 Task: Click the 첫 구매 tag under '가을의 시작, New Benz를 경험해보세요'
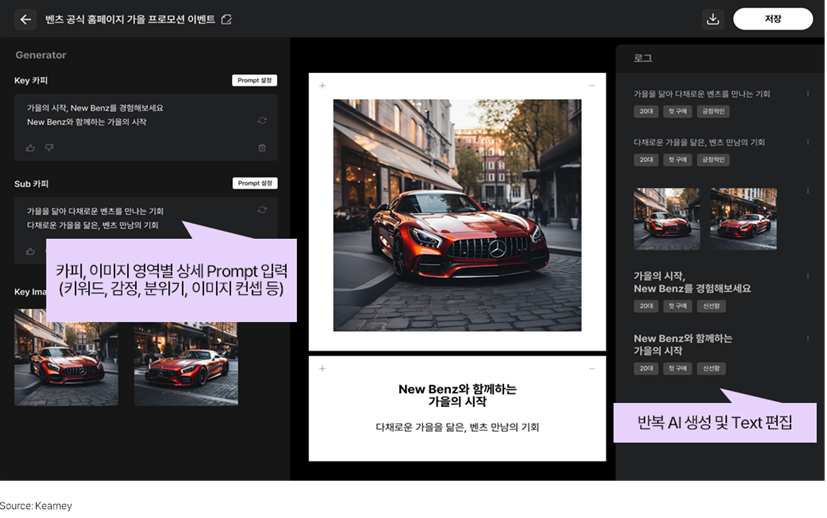coord(677,306)
